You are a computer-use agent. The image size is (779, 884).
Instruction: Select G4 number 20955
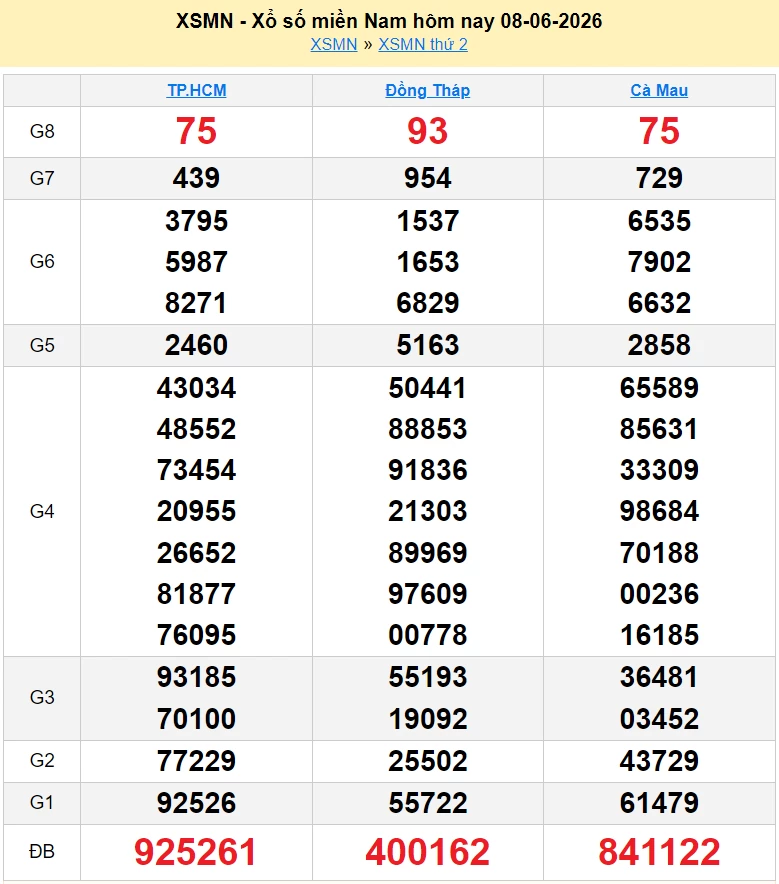pyautogui.click(x=196, y=511)
